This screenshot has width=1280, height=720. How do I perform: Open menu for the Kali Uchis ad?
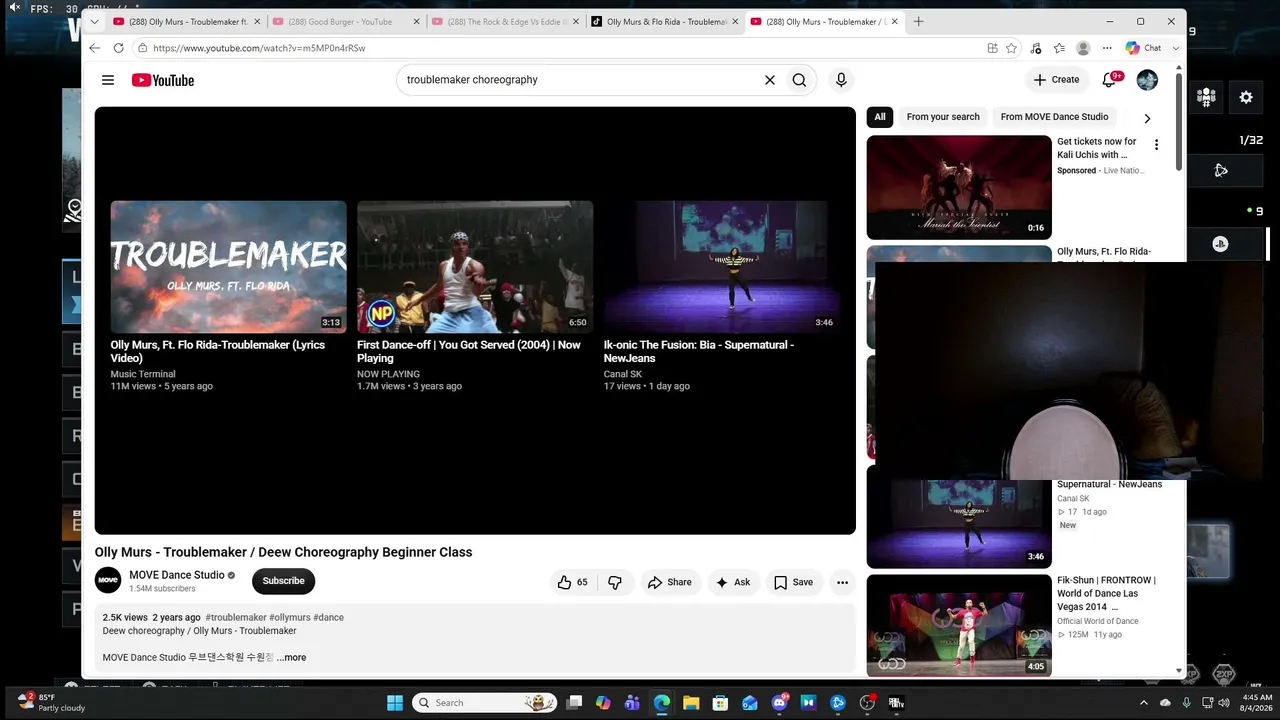tap(1156, 145)
